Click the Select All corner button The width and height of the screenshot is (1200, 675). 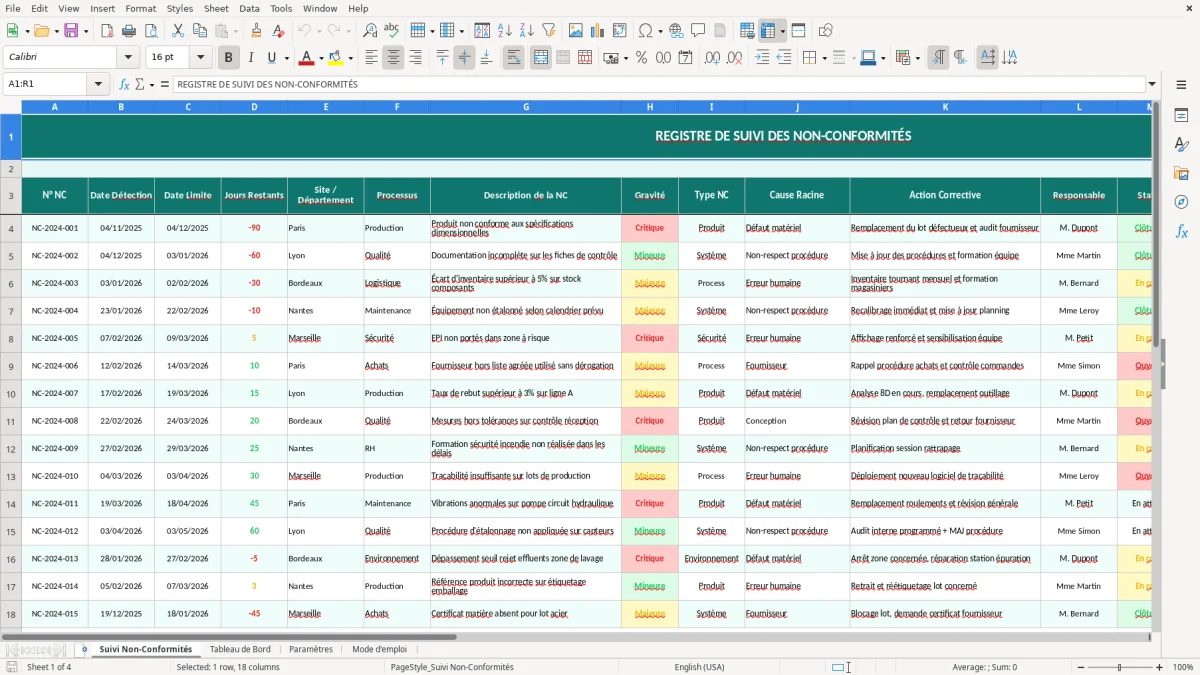coord(11,106)
